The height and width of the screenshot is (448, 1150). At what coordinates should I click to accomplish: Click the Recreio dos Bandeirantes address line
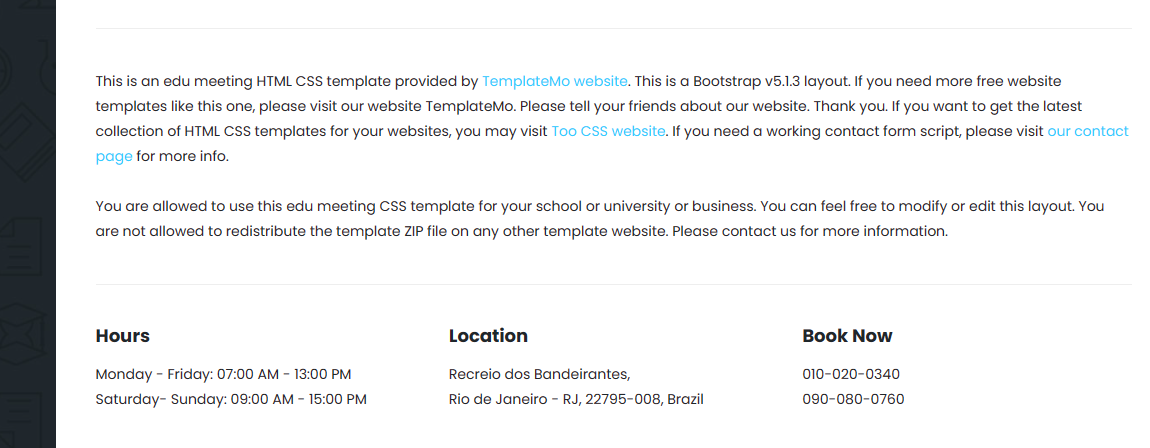pyautogui.click(x=539, y=375)
